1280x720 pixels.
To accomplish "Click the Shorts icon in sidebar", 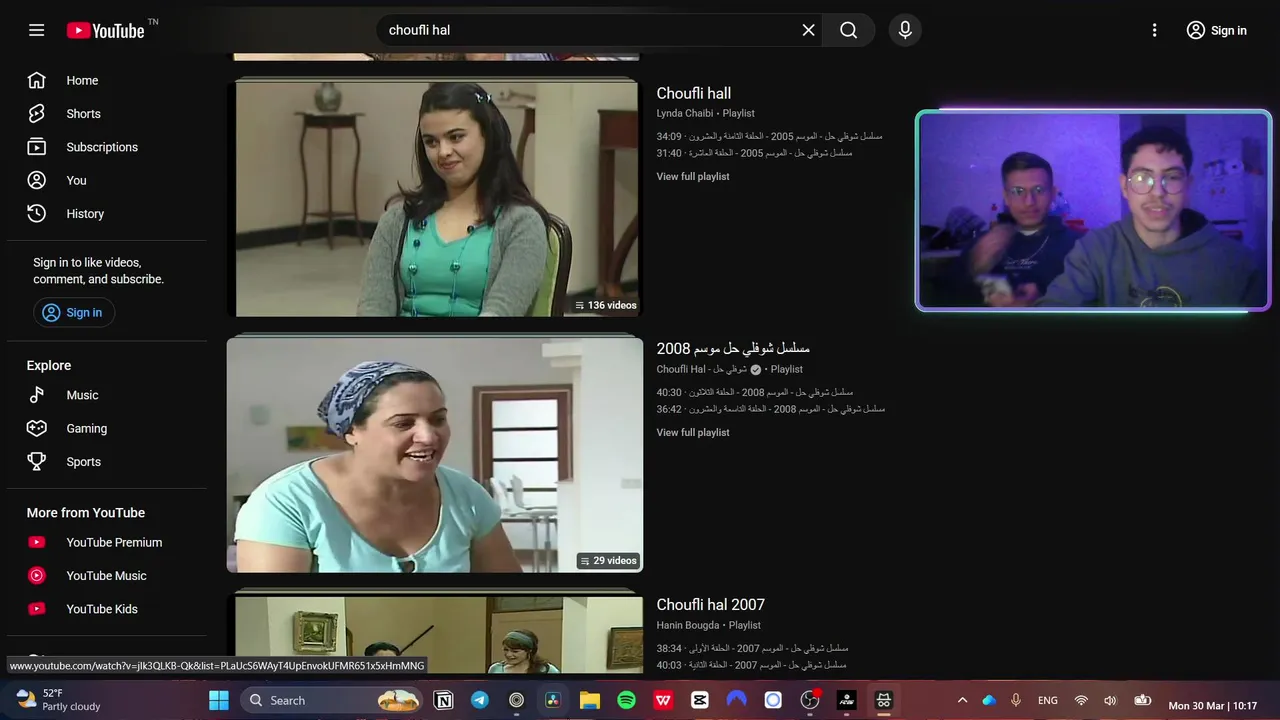I will [x=37, y=113].
